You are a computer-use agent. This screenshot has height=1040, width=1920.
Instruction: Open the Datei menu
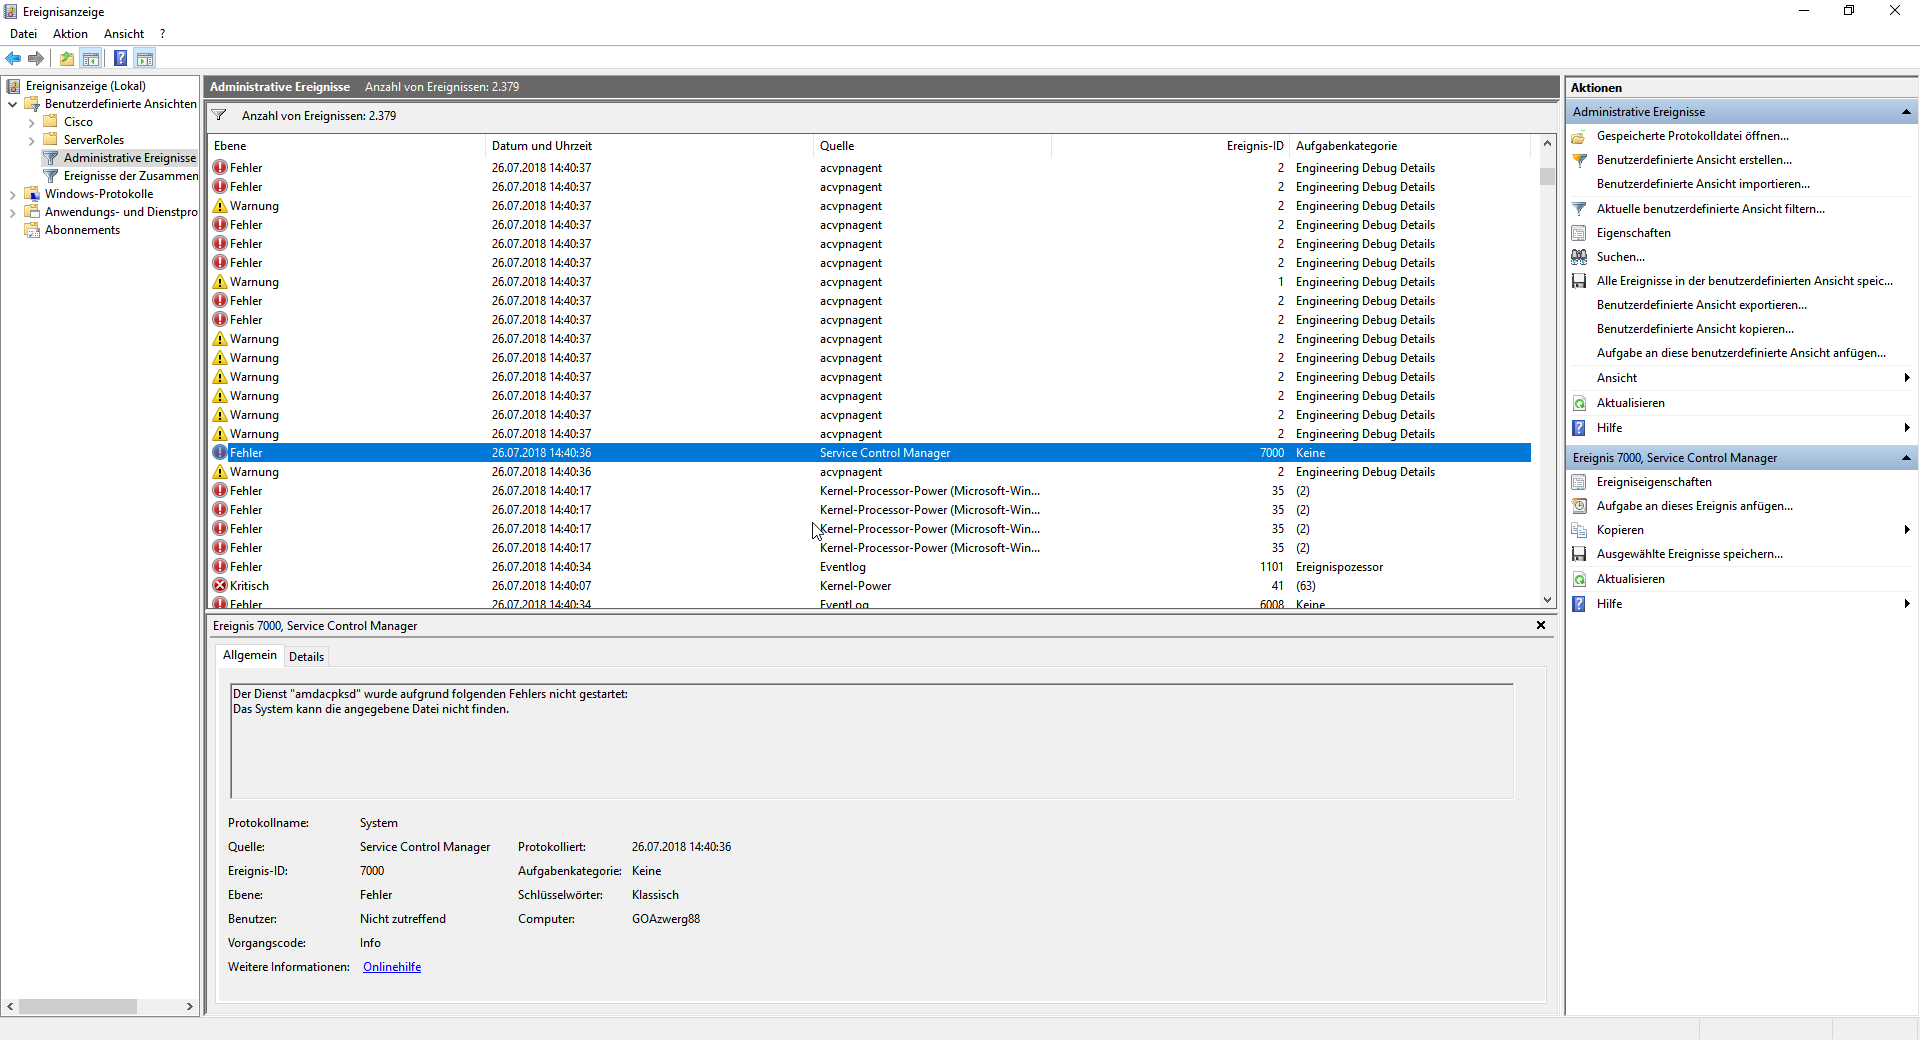click(x=23, y=34)
